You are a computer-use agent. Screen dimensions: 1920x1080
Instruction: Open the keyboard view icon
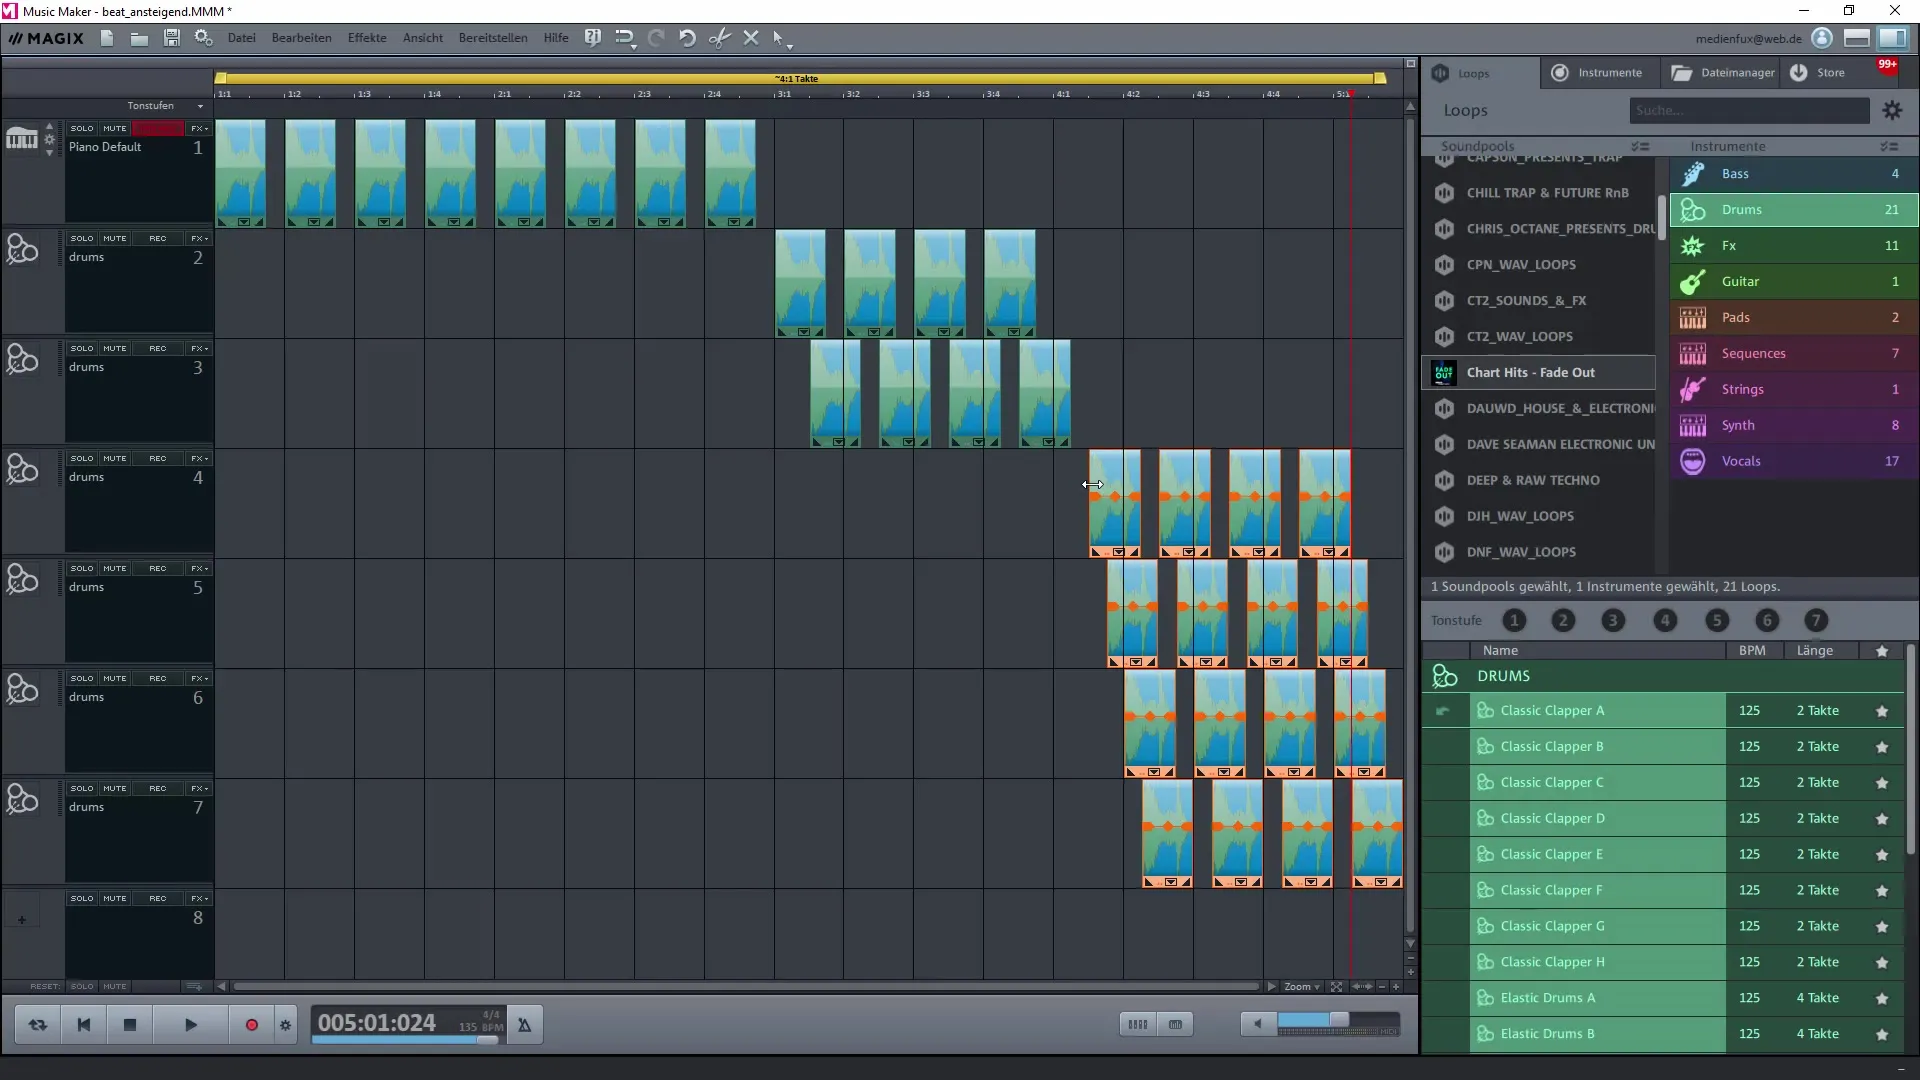click(1175, 1024)
